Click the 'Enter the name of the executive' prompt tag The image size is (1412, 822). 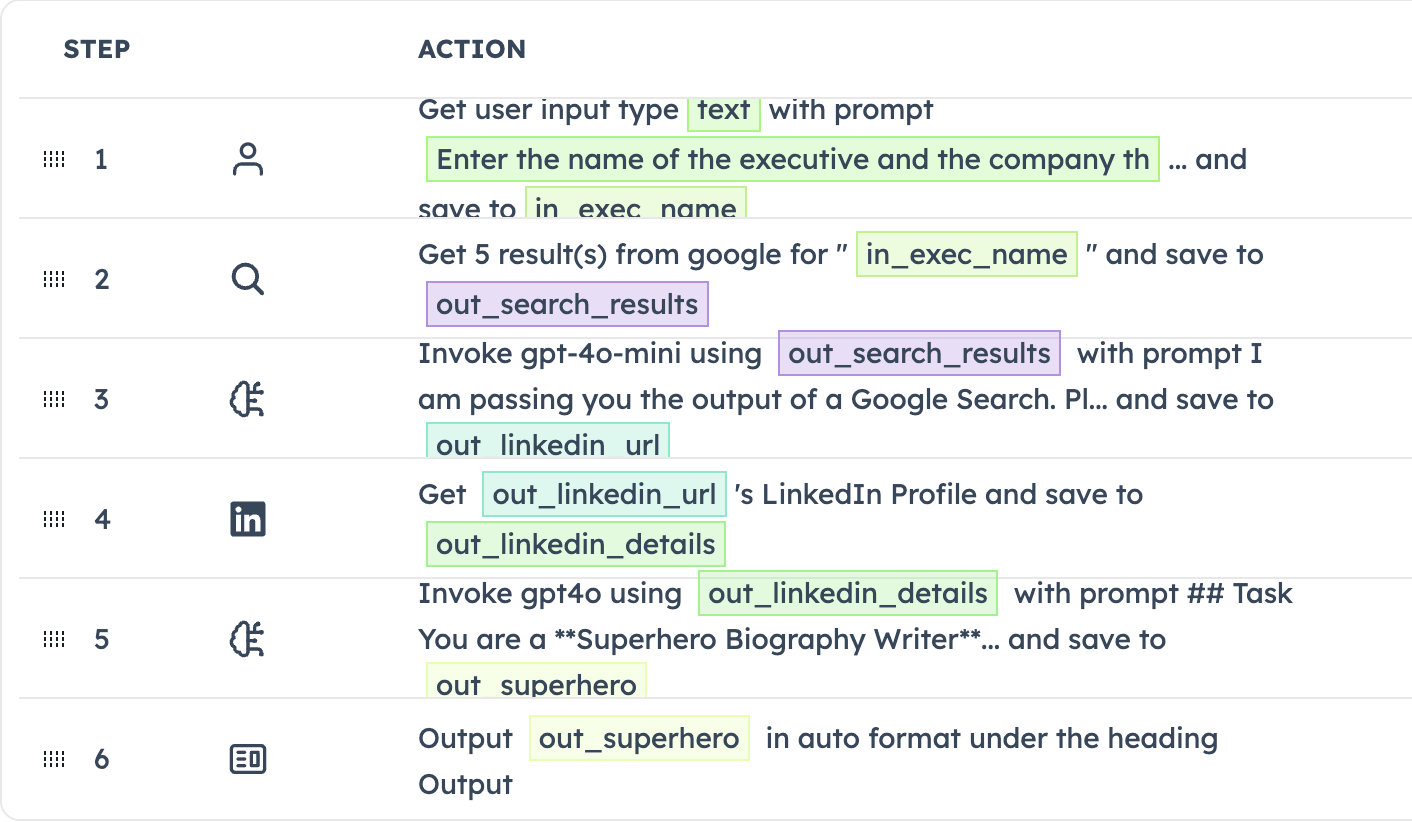click(792, 160)
